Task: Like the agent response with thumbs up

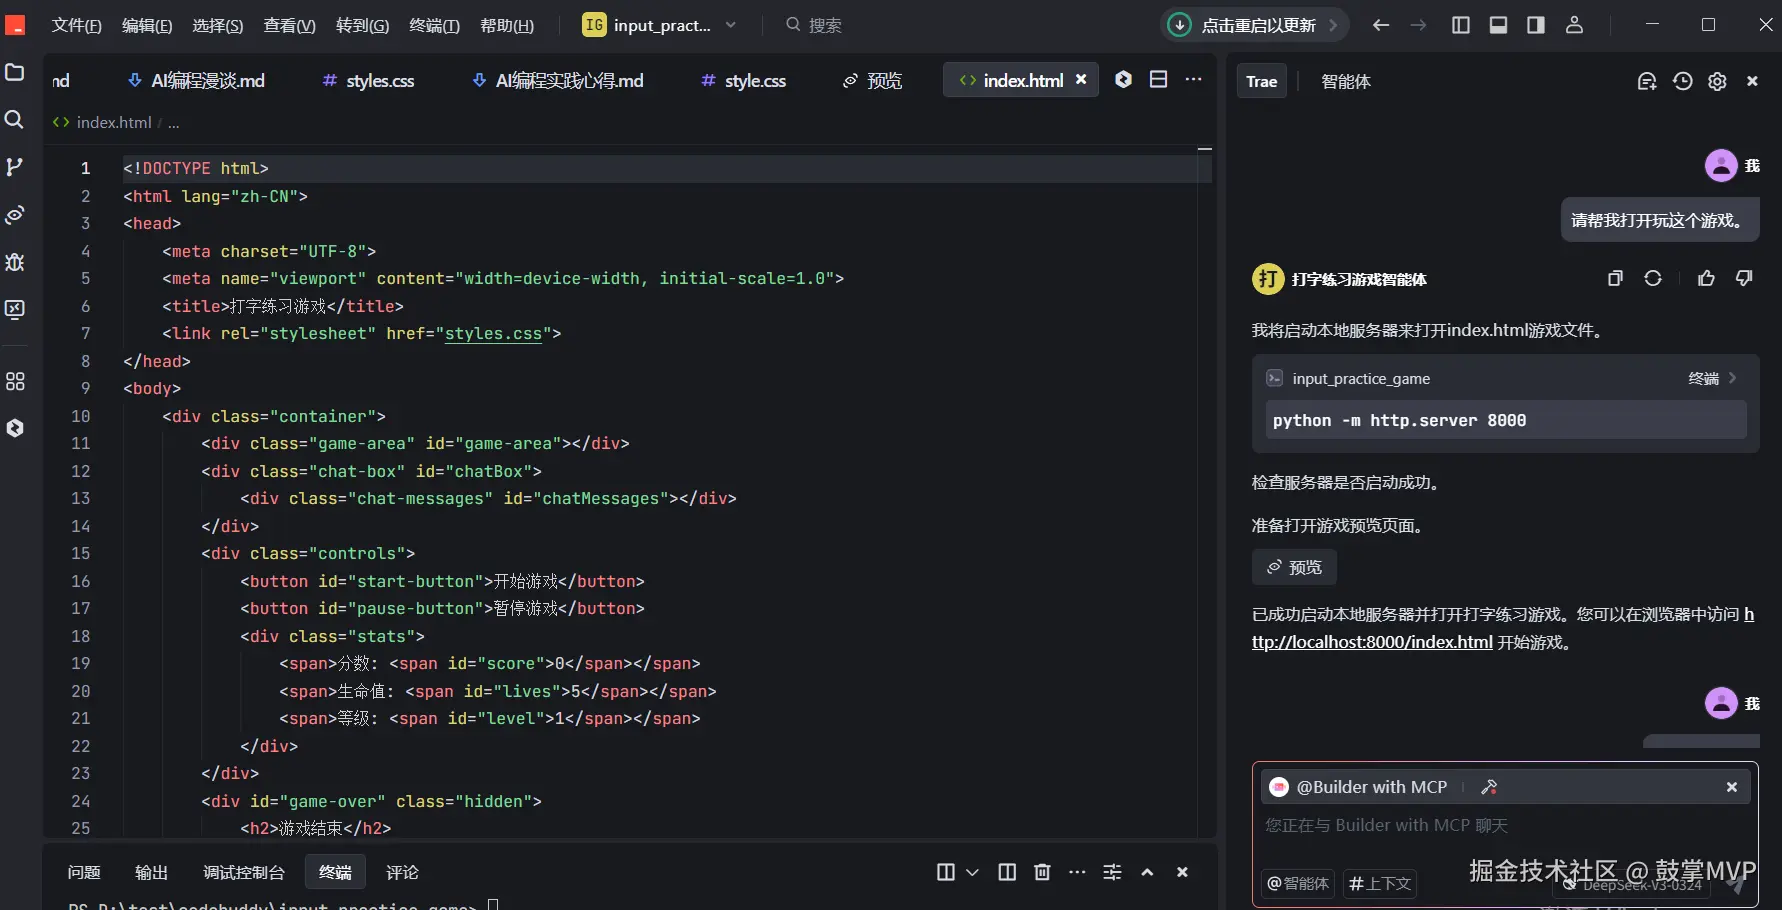Action: click(x=1706, y=279)
